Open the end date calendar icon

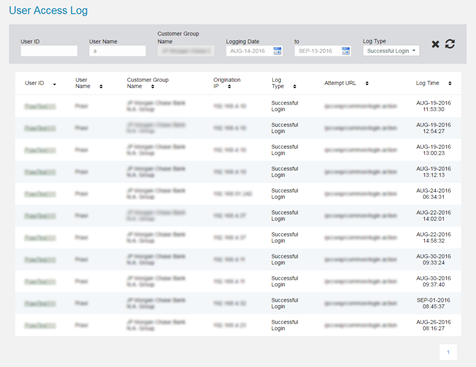click(x=346, y=51)
